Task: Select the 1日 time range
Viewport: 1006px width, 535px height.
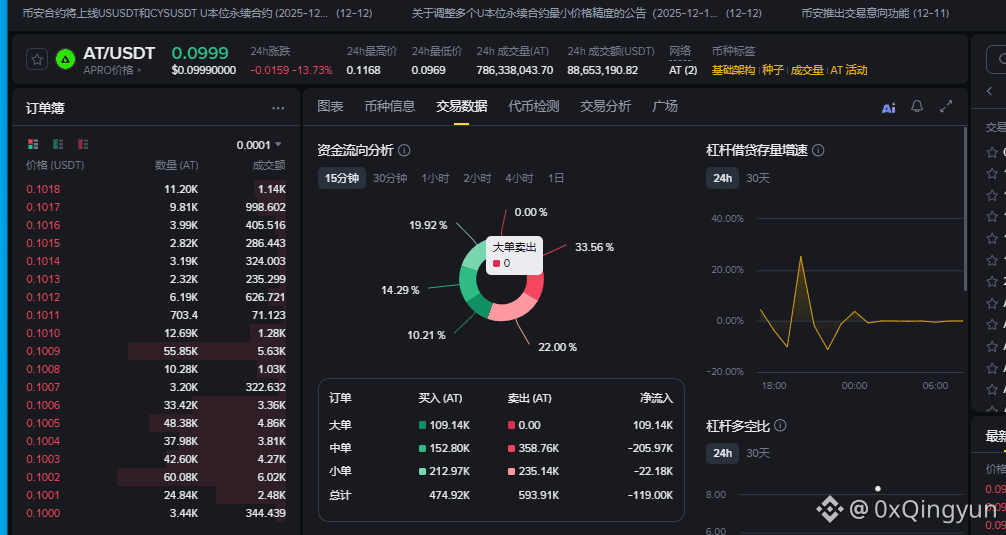Action: 556,178
